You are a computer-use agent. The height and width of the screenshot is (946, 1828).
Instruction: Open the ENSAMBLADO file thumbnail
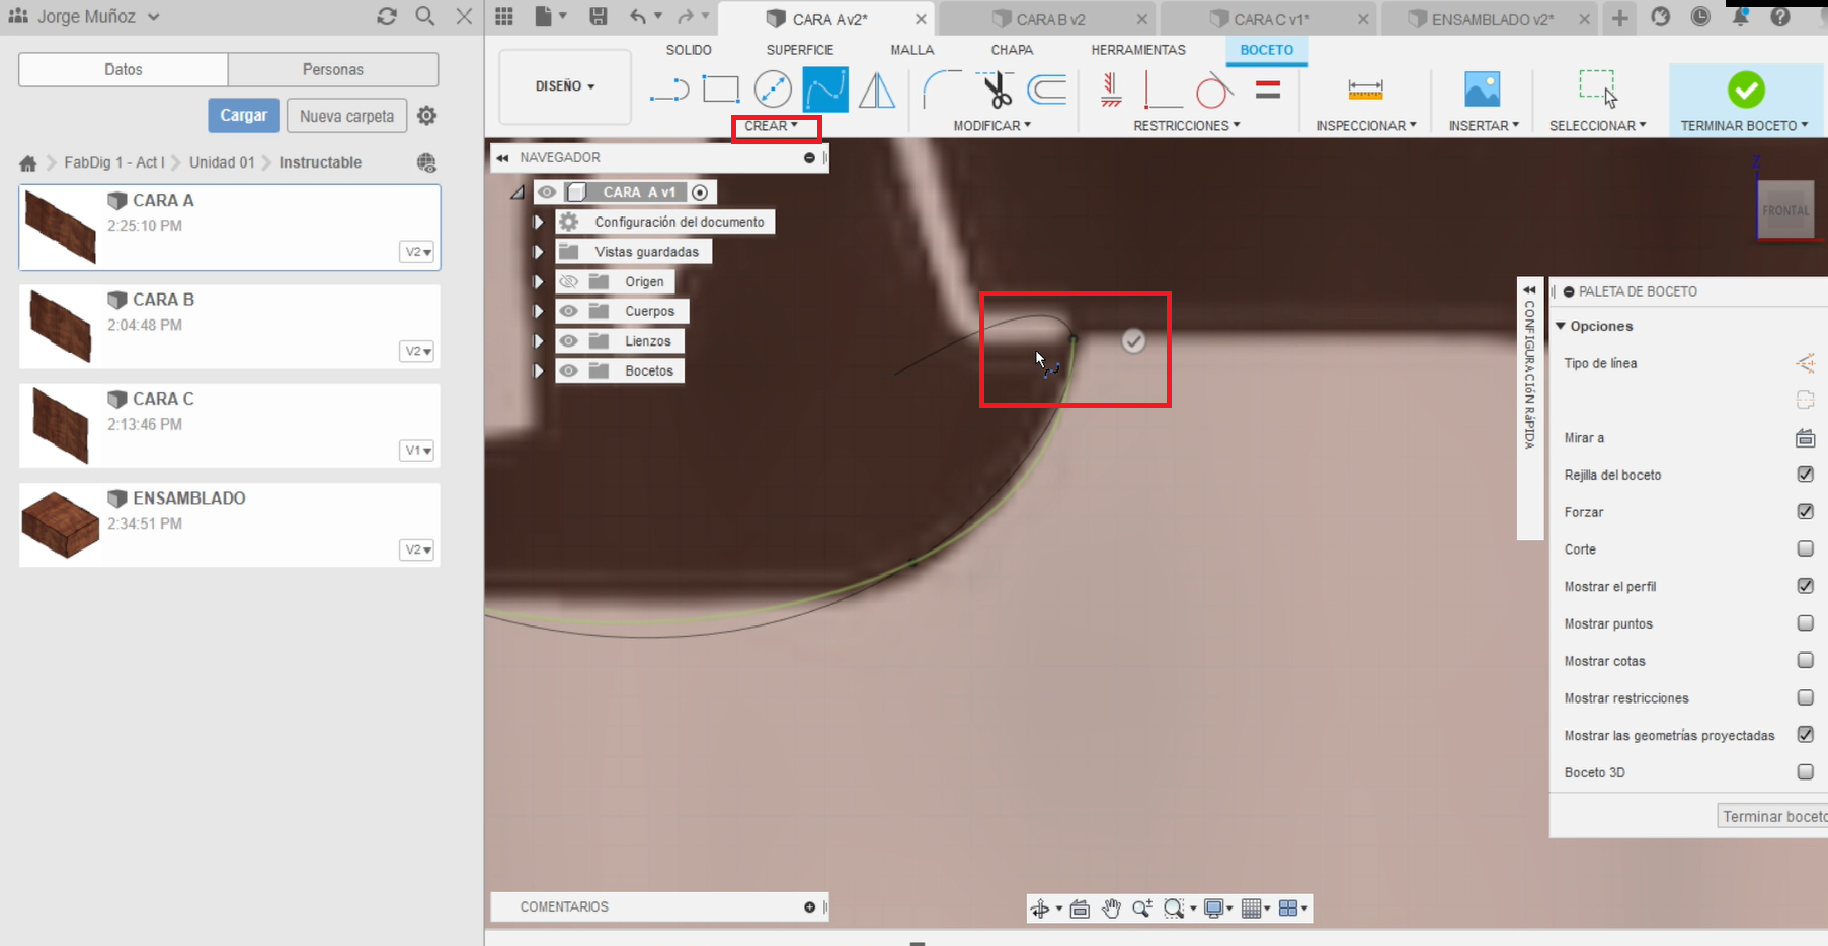coord(60,524)
